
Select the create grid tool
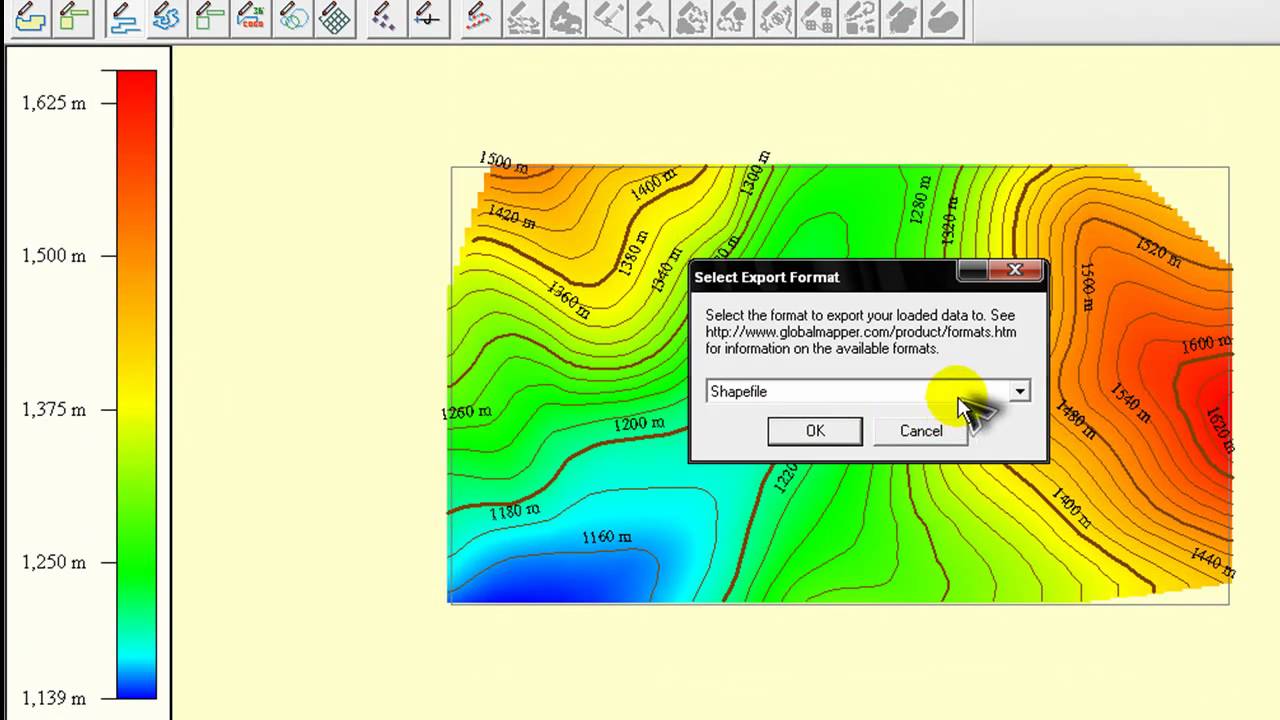coord(335,17)
